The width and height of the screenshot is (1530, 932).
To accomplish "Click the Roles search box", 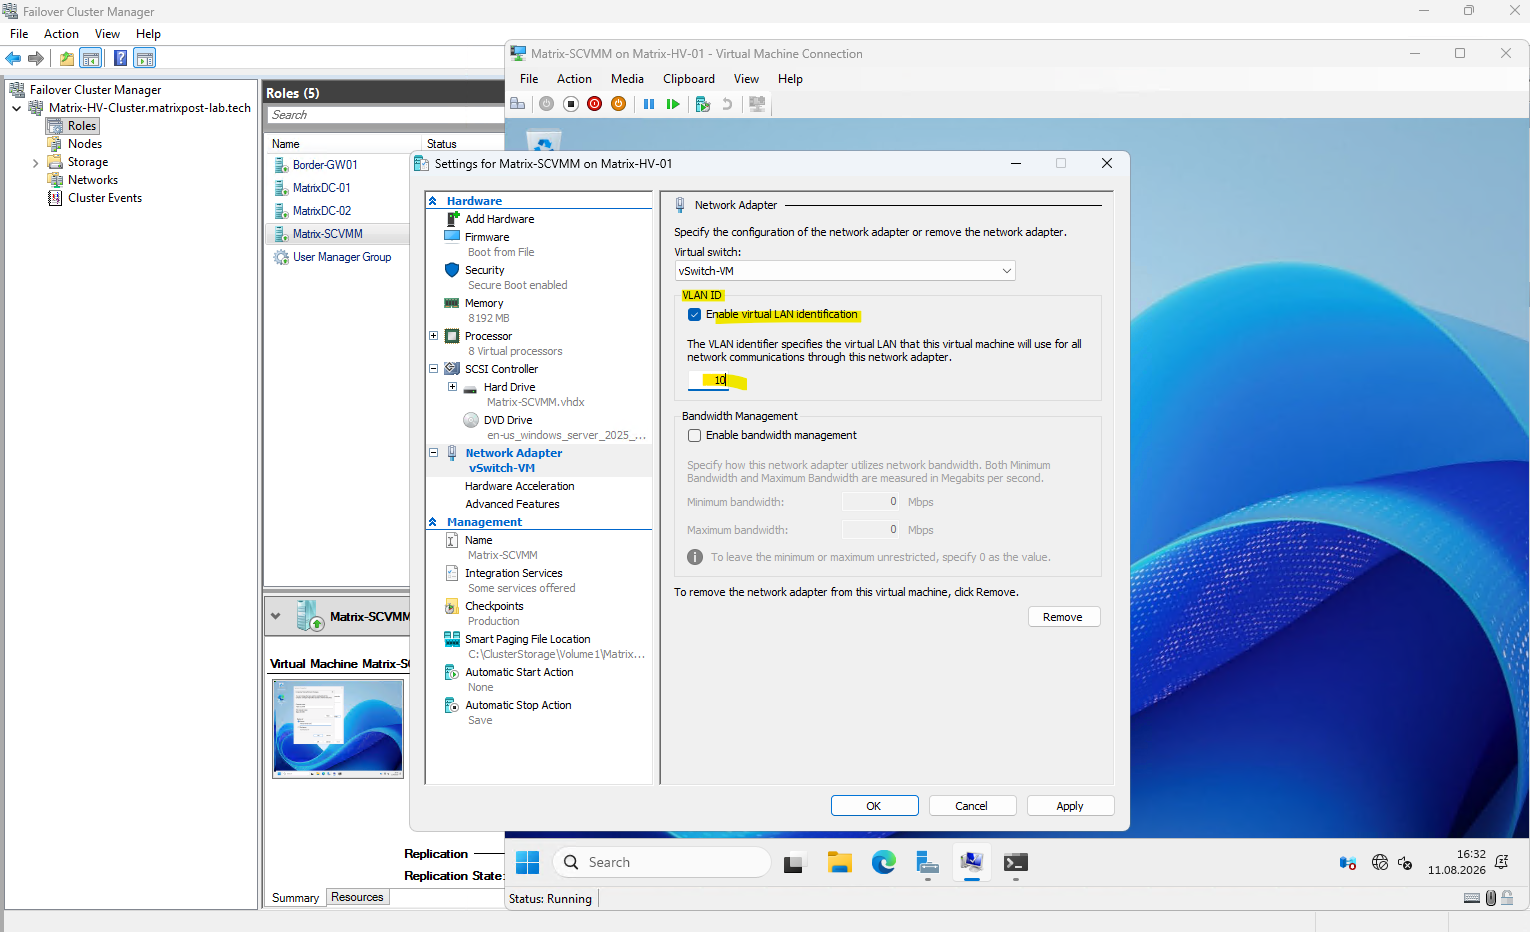I will [386, 115].
